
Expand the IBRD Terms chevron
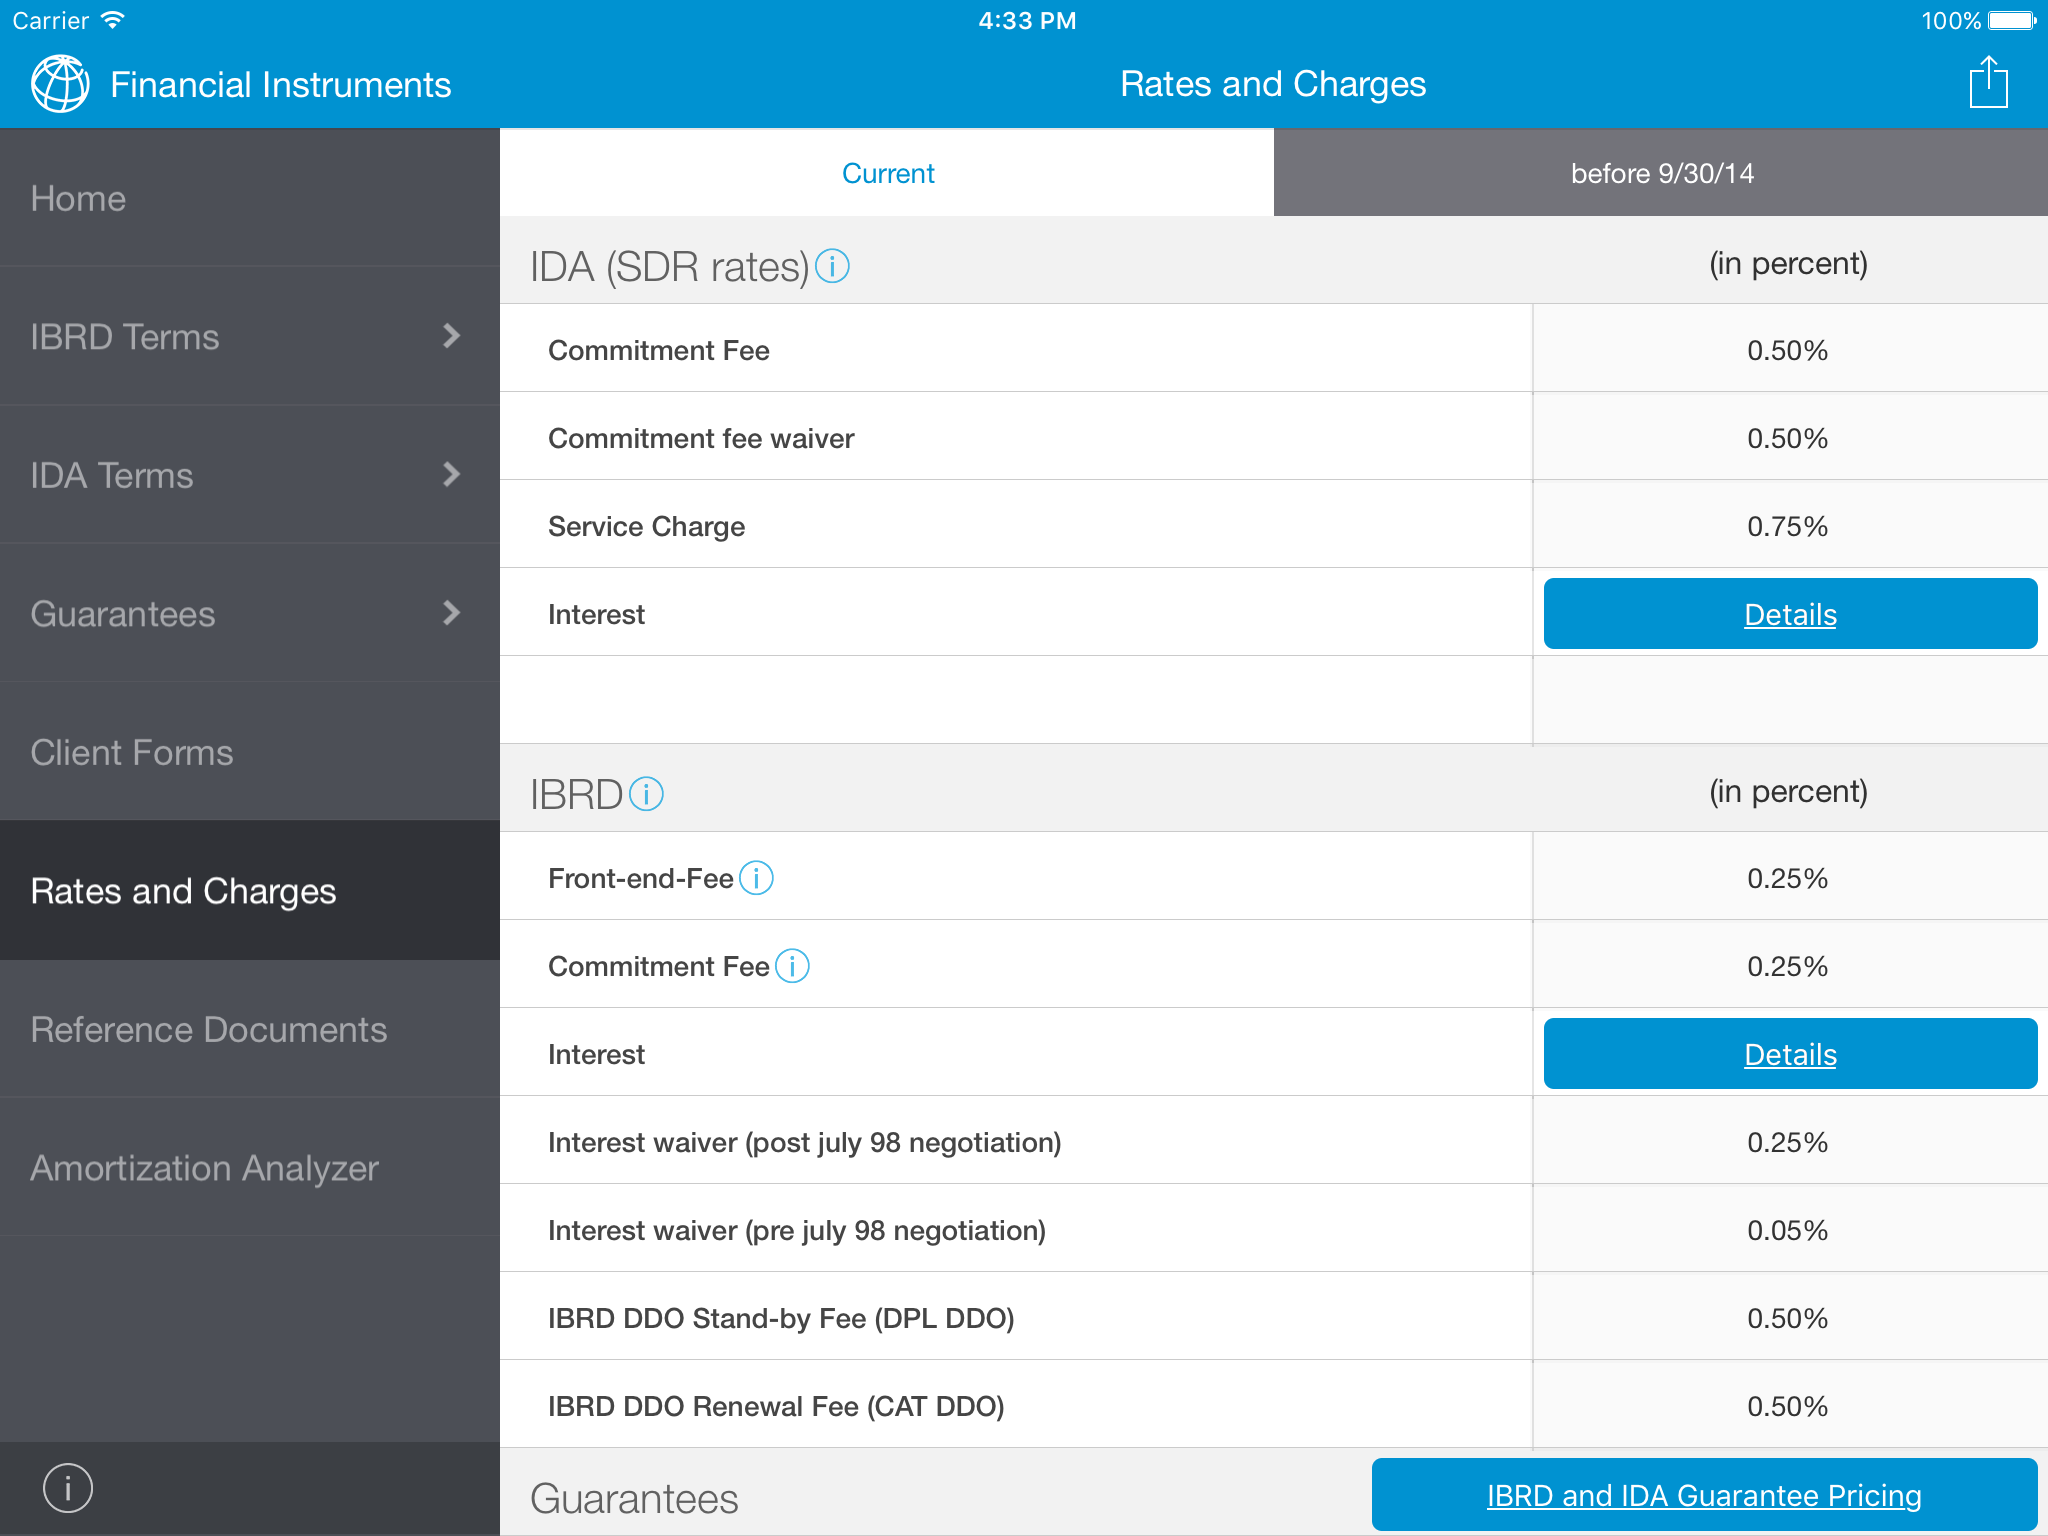[451, 336]
